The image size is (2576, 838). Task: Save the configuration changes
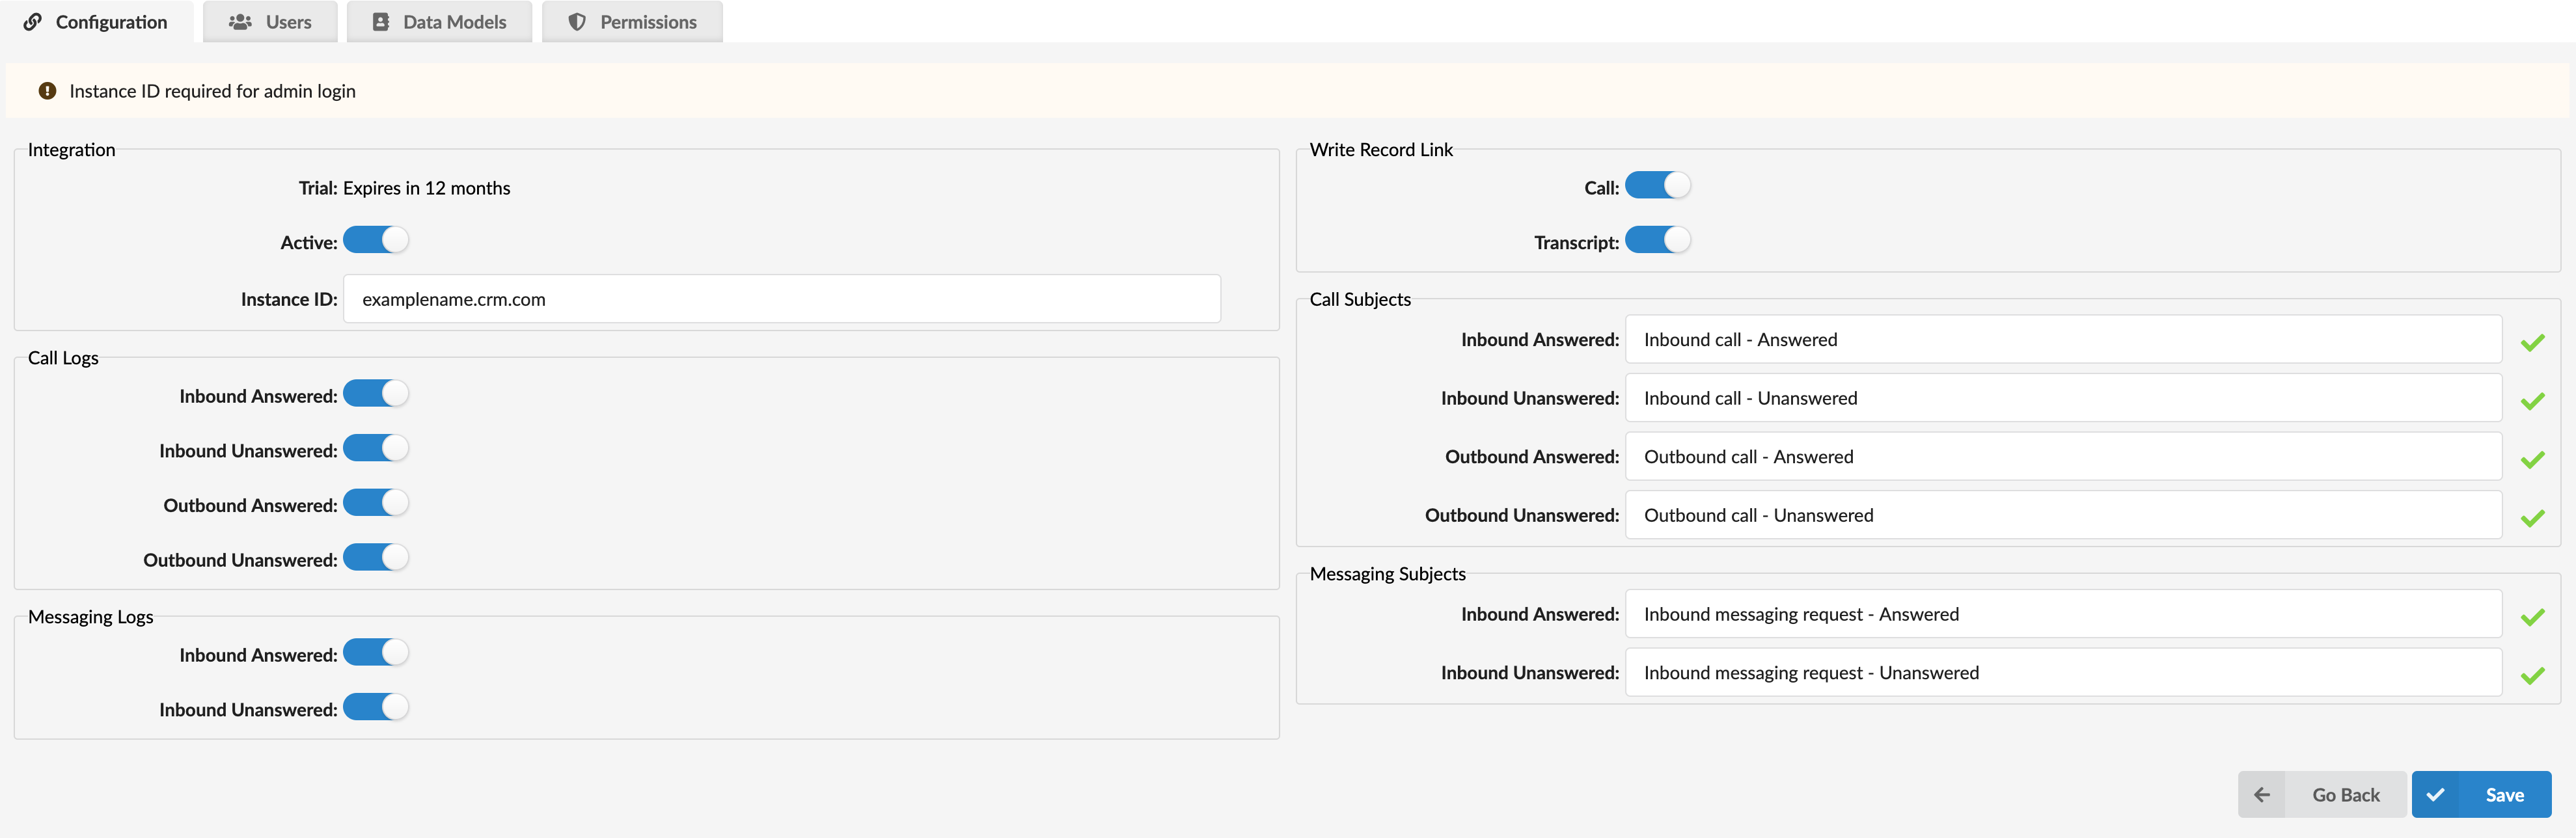coord(2482,795)
